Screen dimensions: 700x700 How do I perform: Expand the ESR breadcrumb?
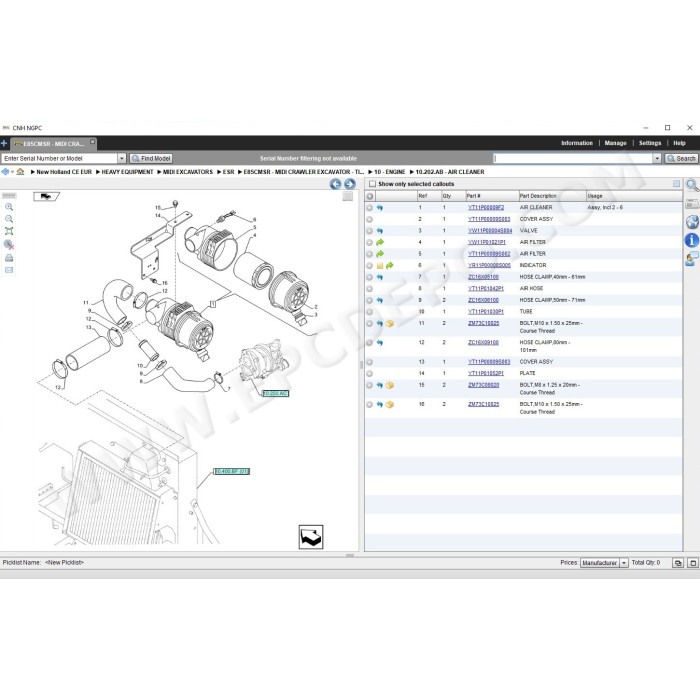219,172
